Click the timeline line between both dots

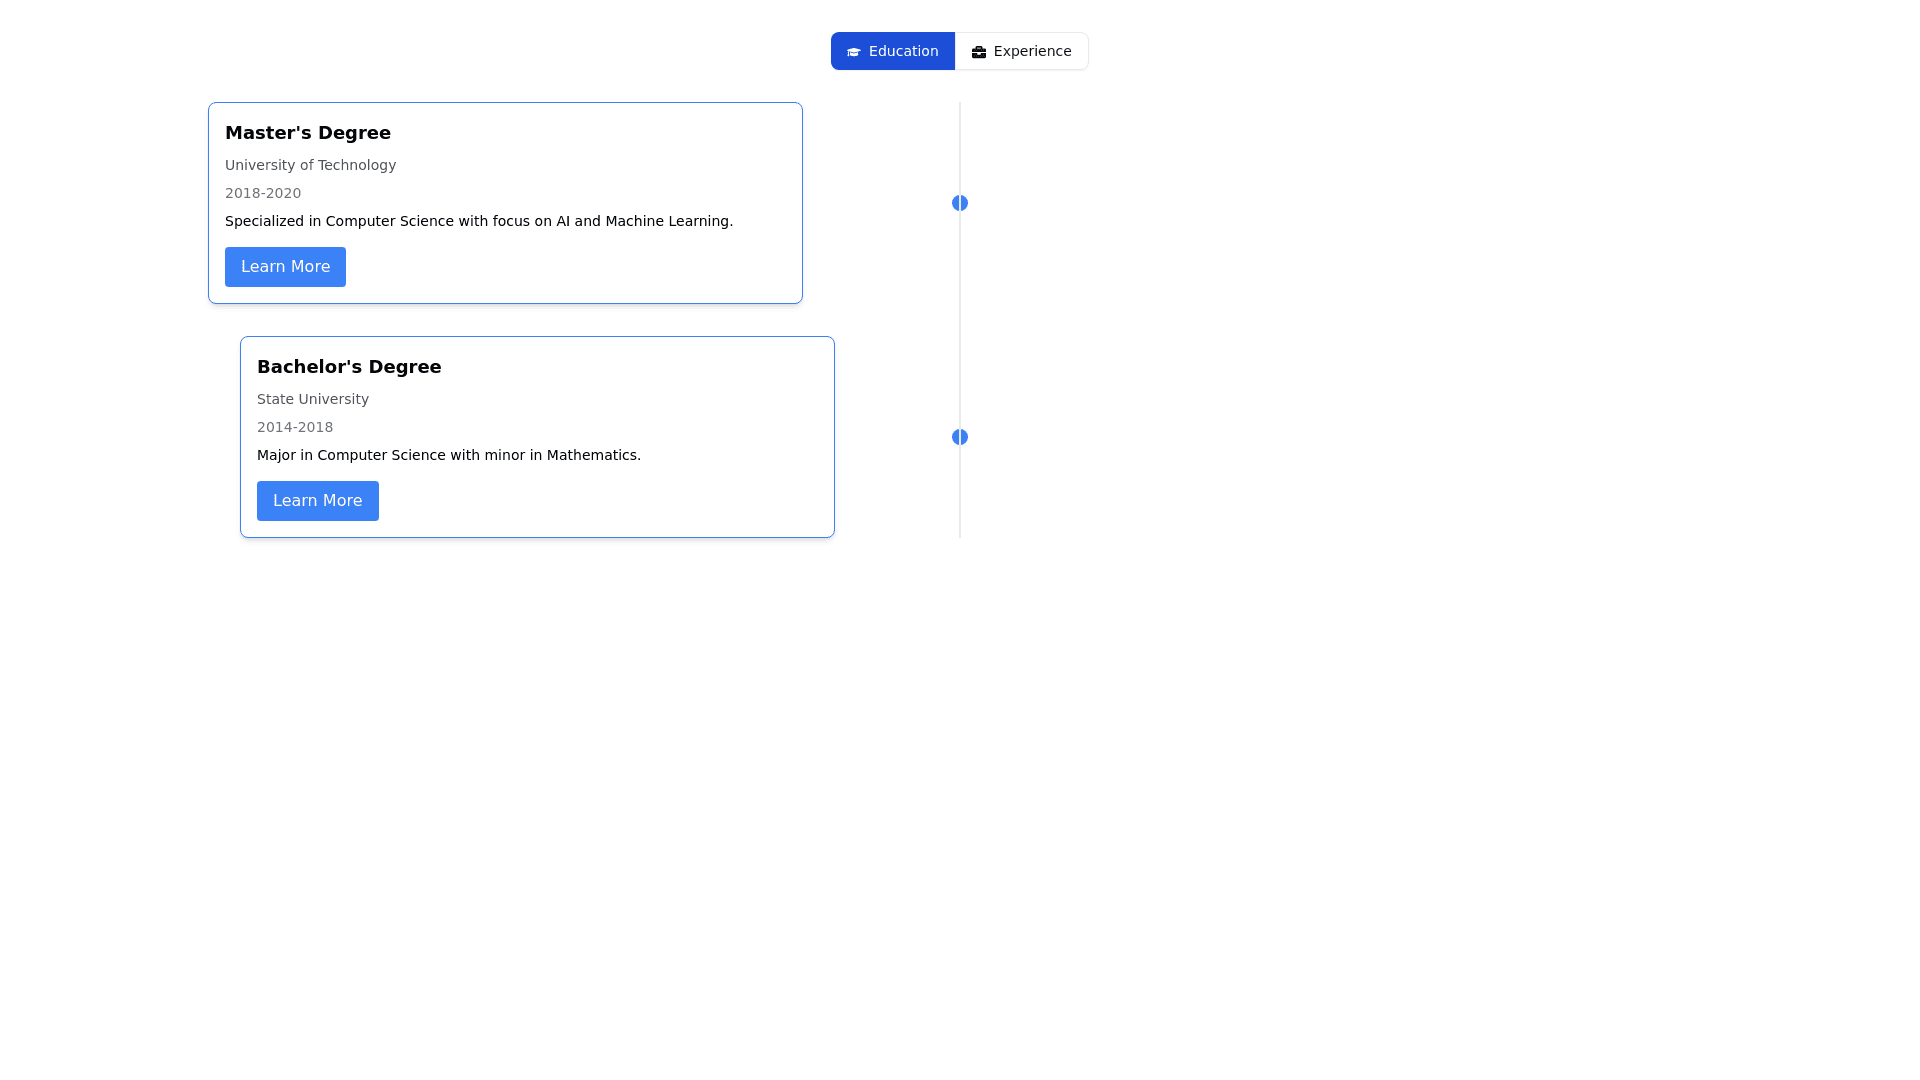[x=960, y=320]
